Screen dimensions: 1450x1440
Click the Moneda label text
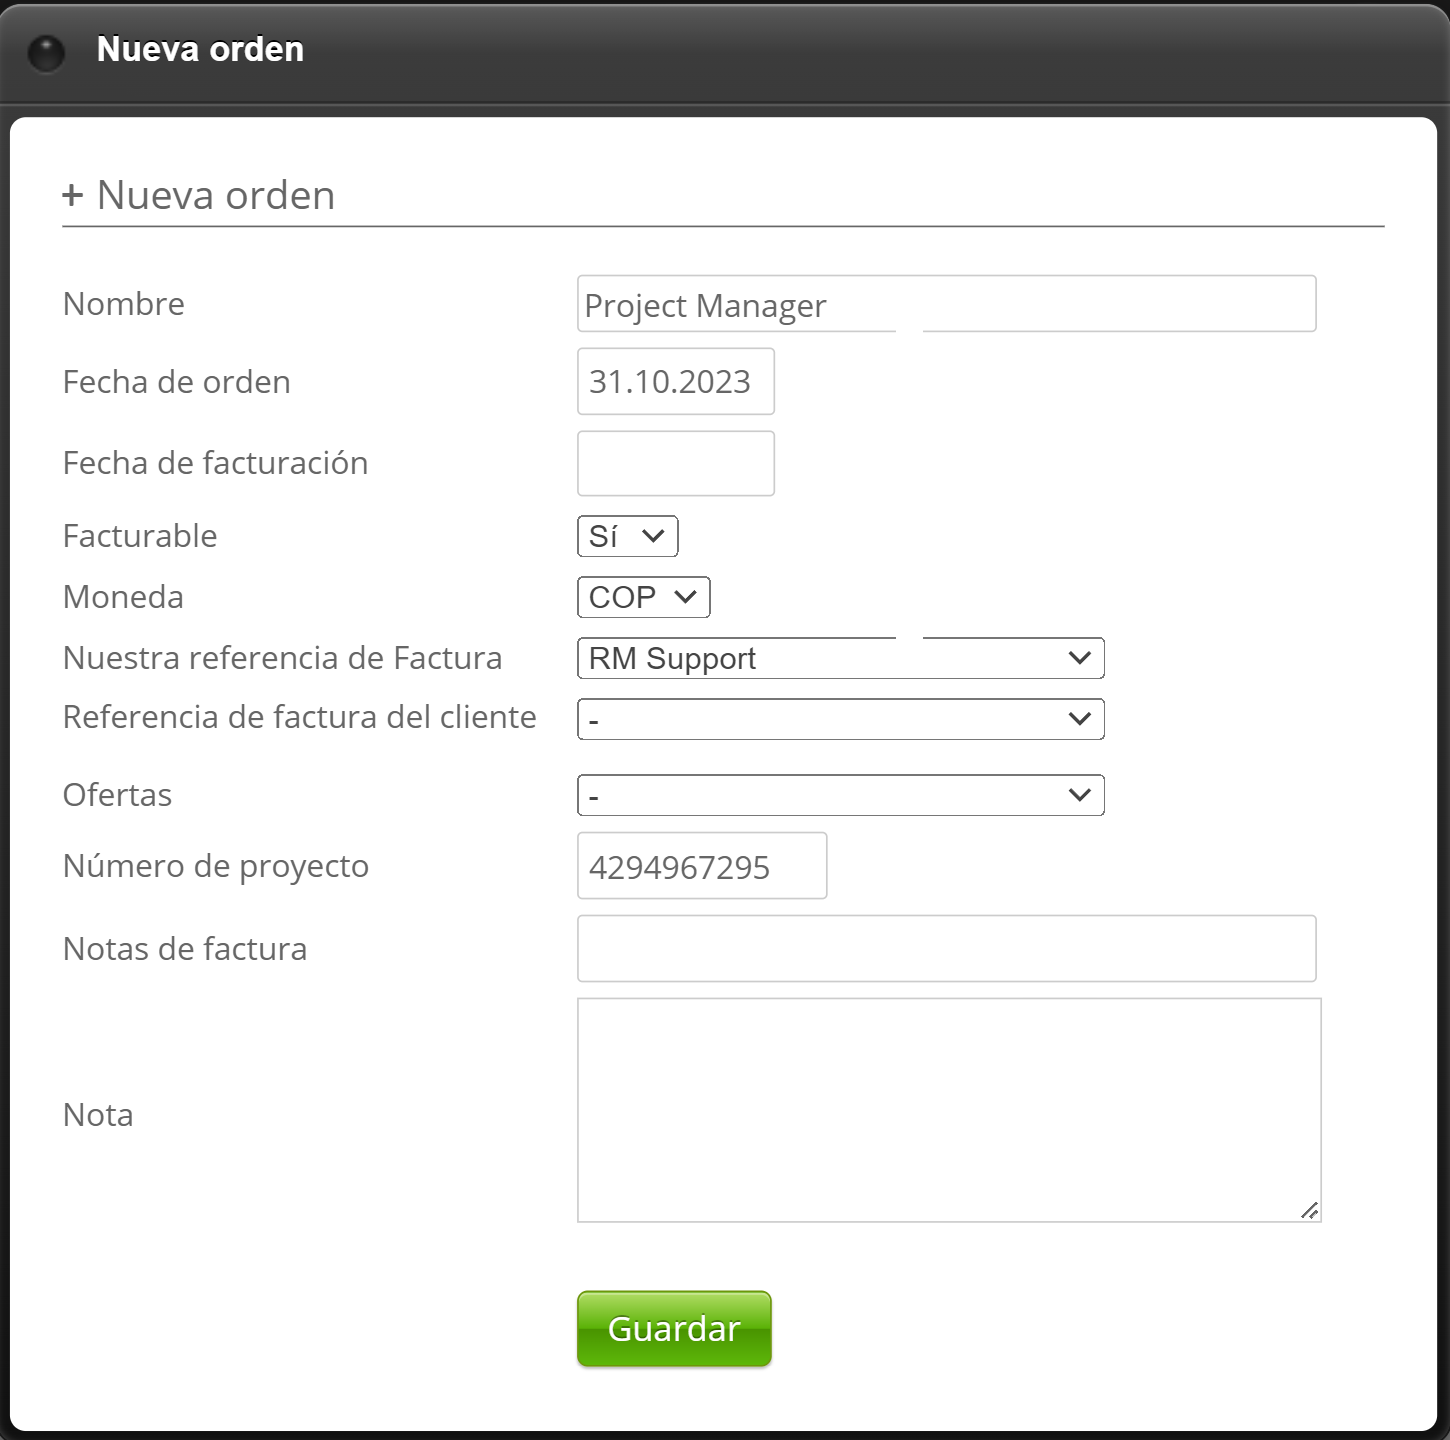[x=123, y=597]
